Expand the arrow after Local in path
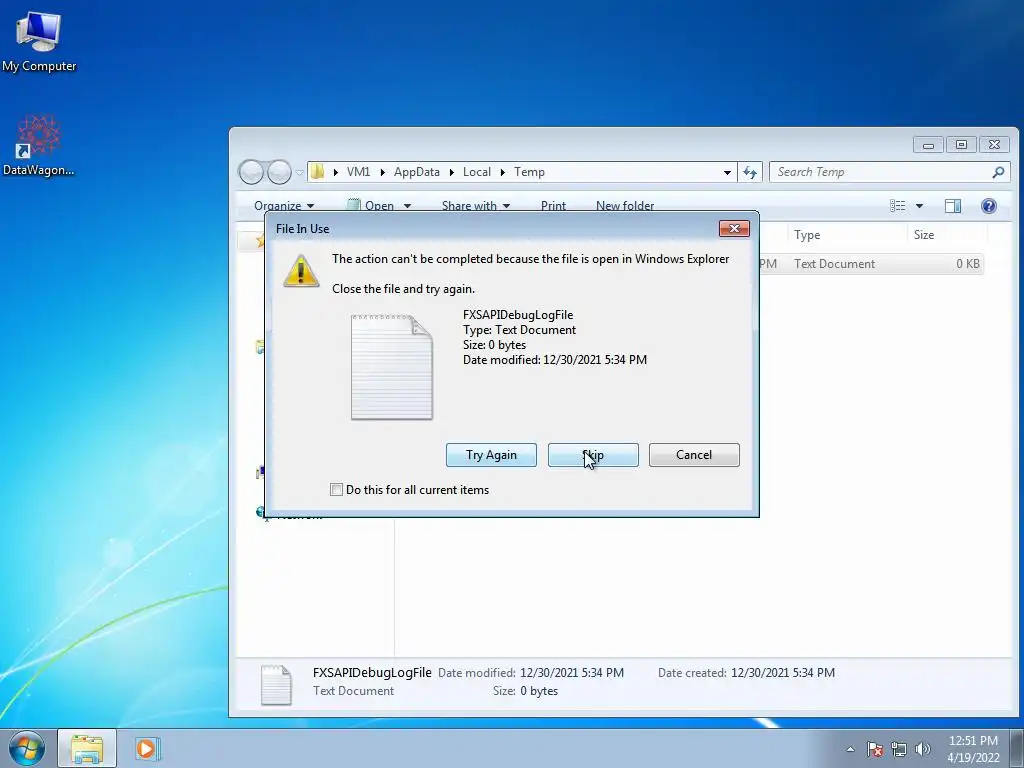Screen dimensions: 1024x768 coord(502,172)
